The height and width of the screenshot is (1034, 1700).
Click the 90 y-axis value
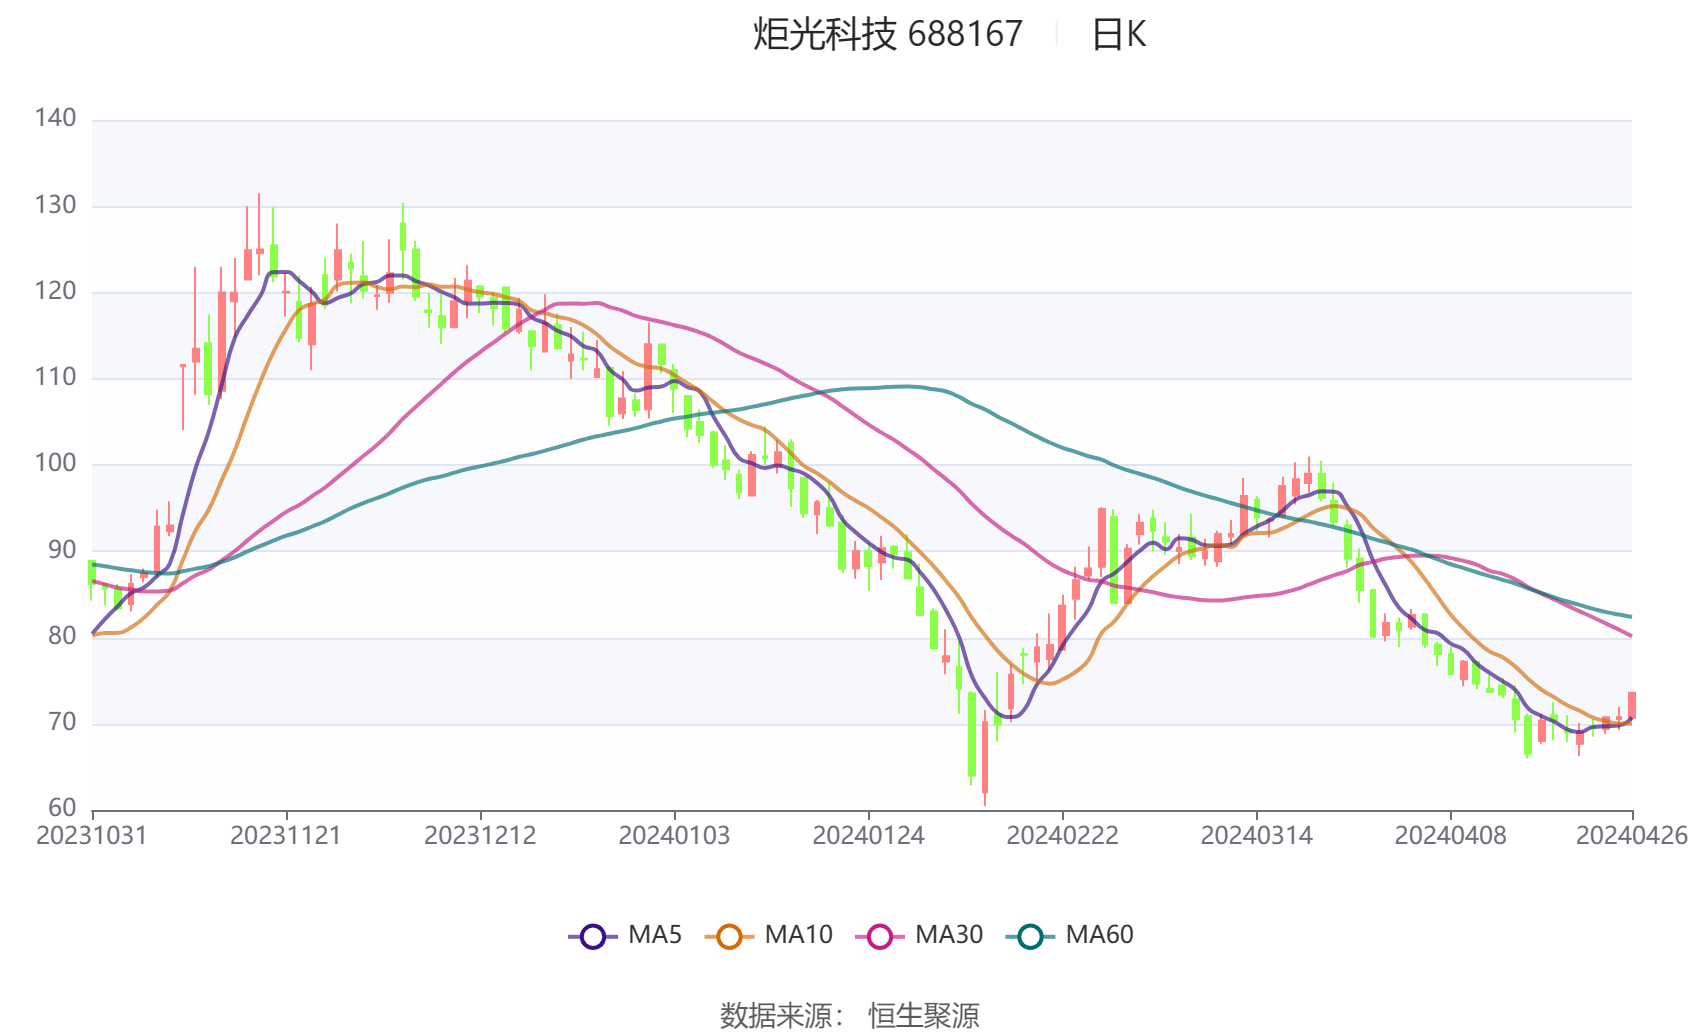click(x=62, y=550)
